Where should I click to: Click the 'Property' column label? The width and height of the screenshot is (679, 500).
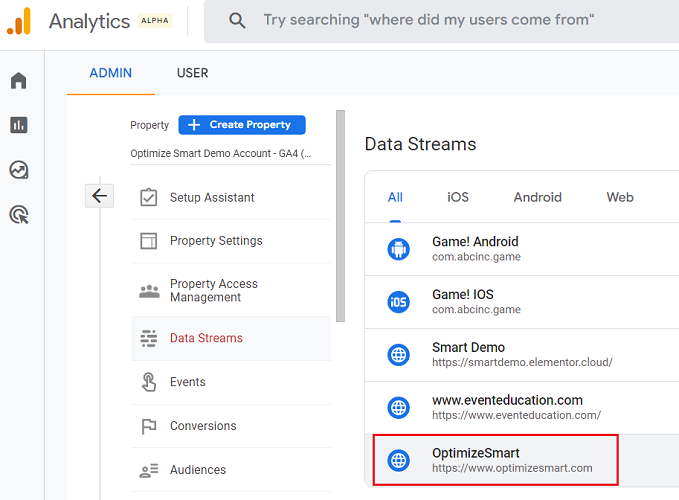[149, 125]
